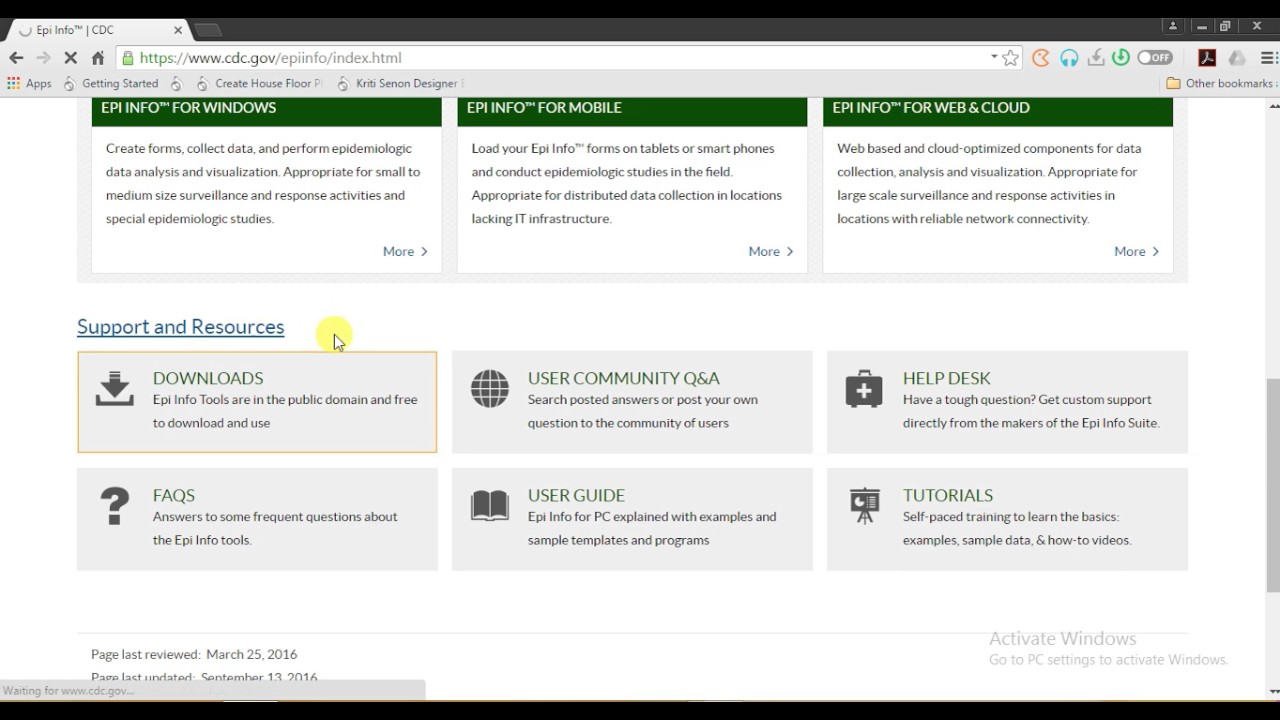1280x720 pixels.
Task: Click the green circular download extension icon
Action: pyautogui.click(x=1121, y=58)
